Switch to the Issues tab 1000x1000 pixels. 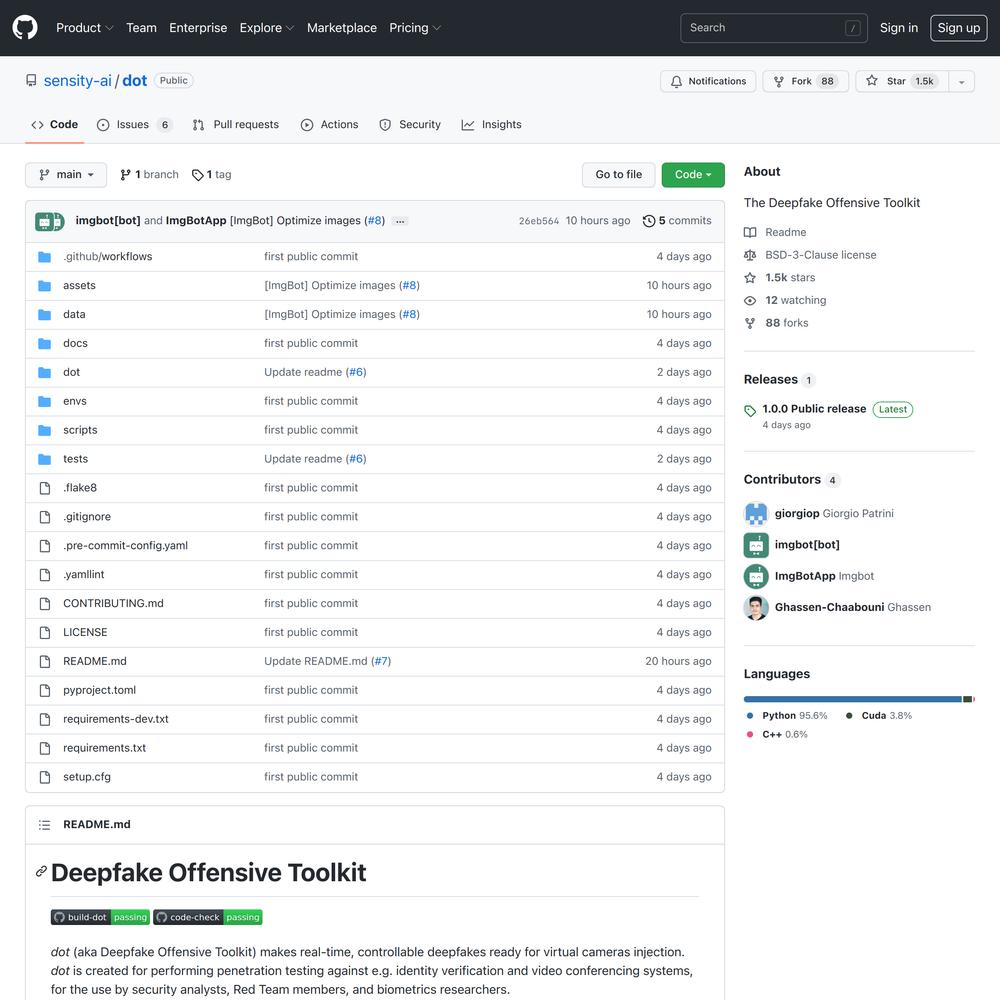[135, 124]
